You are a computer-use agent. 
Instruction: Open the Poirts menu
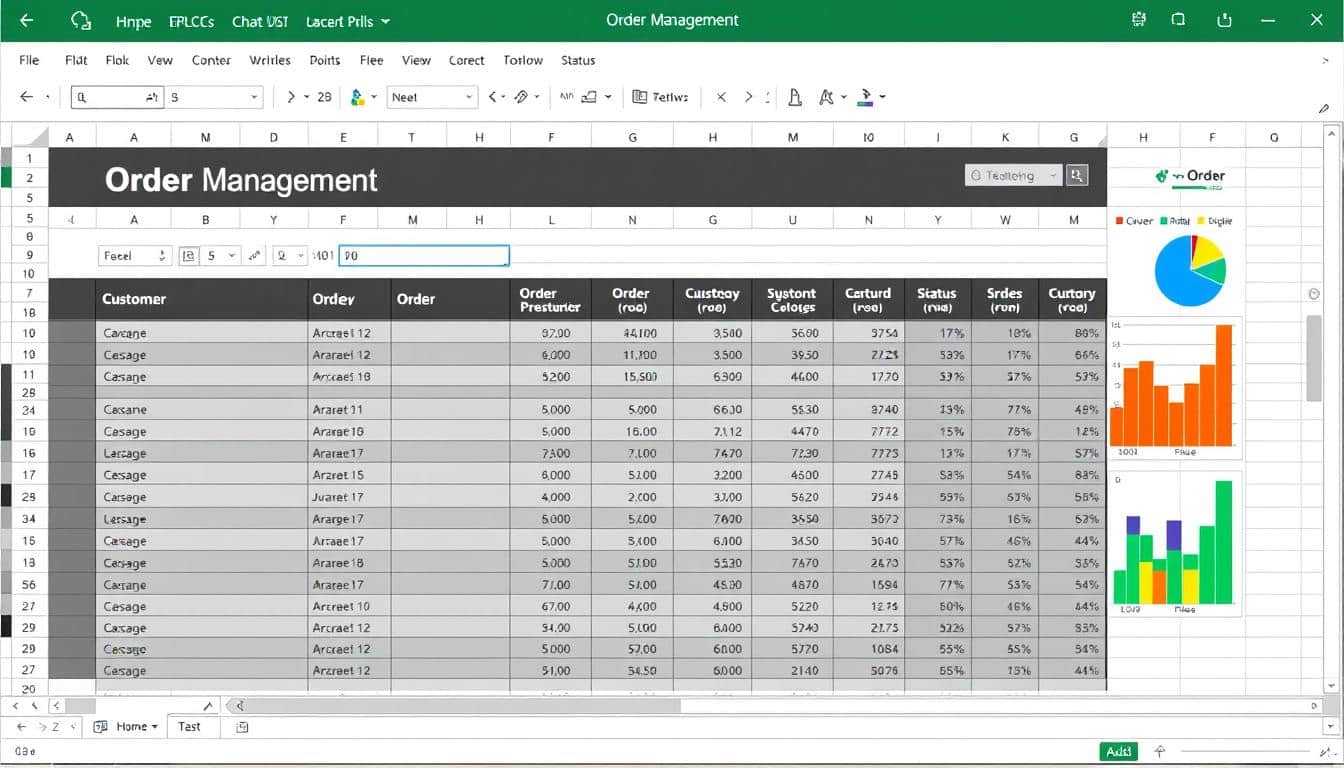coord(325,60)
